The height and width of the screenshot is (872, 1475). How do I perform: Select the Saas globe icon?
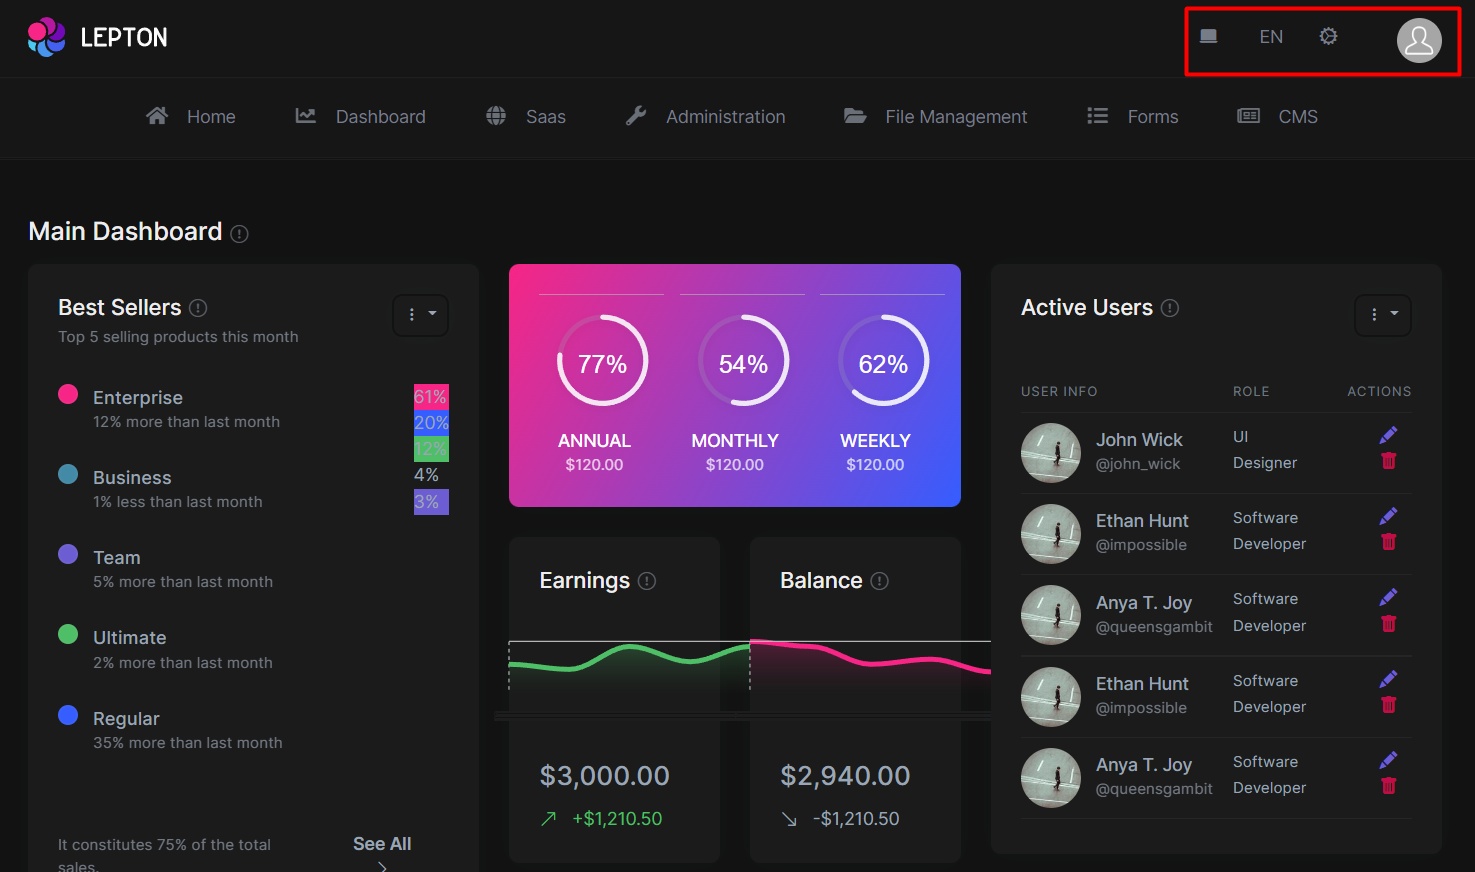[495, 116]
